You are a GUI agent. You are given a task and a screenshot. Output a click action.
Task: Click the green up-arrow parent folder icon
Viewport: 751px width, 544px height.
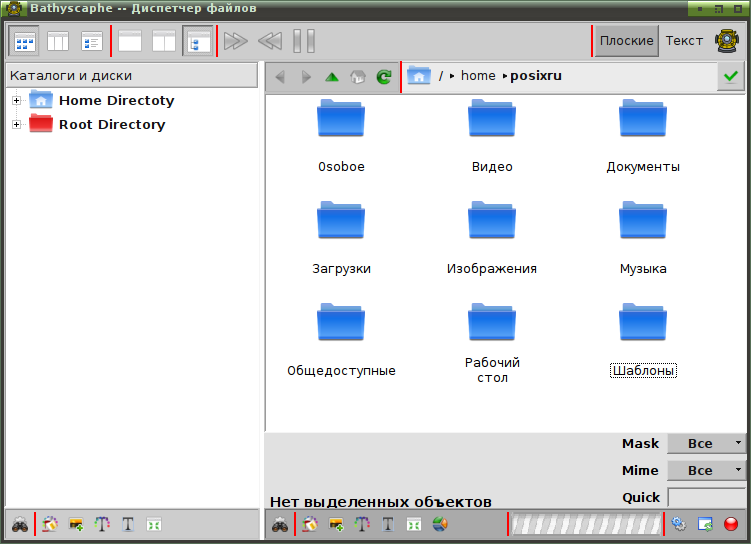click(331, 77)
